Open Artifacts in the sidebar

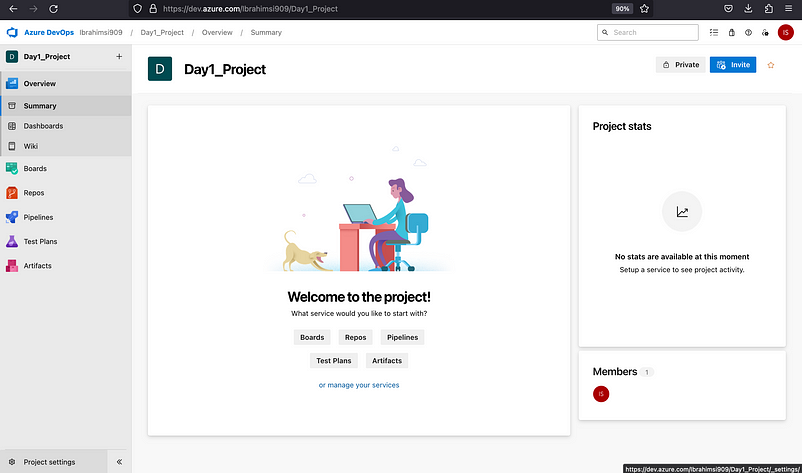[65, 266]
